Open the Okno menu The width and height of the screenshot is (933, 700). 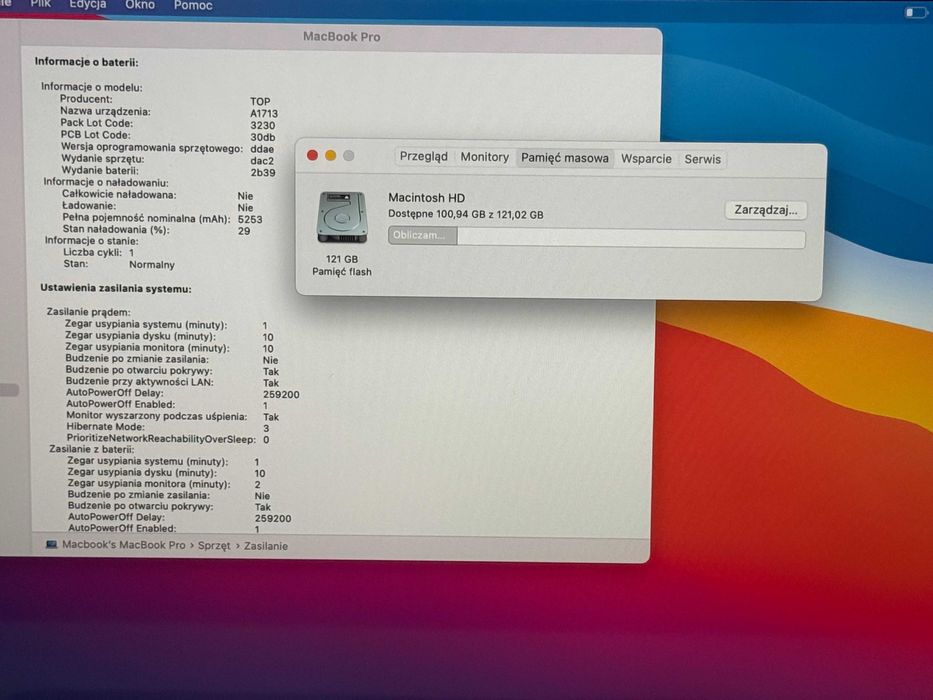[x=140, y=5]
